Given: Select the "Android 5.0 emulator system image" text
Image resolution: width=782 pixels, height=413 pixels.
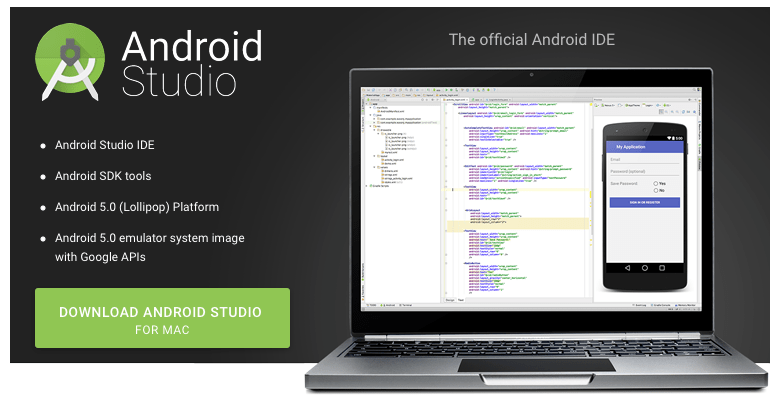Looking at the screenshot, I should (150, 238).
